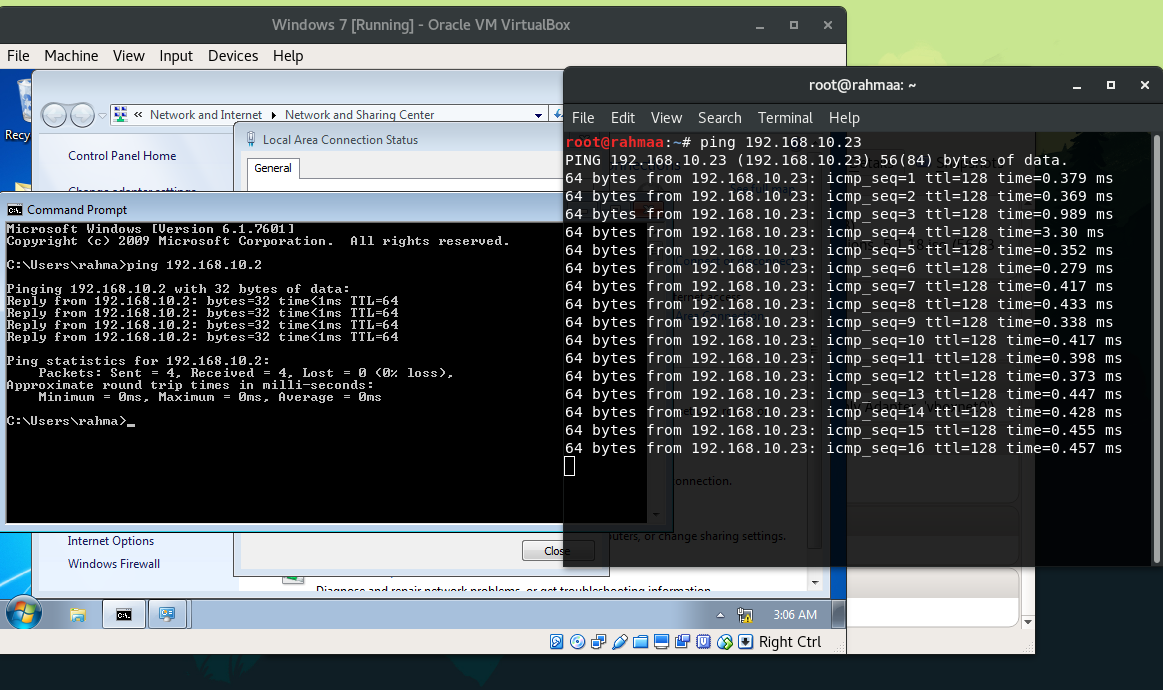Click Network and Internet breadcrumb
The width and height of the screenshot is (1163, 690).
pos(205,115)
